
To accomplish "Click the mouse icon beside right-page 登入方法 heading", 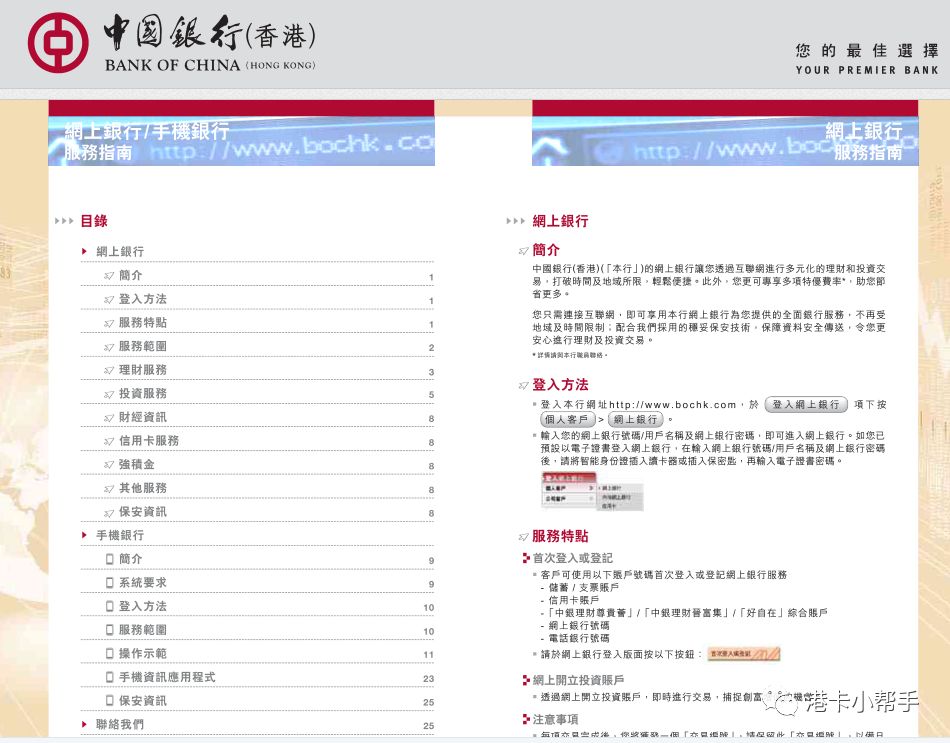I will click(x=523, y=385).
